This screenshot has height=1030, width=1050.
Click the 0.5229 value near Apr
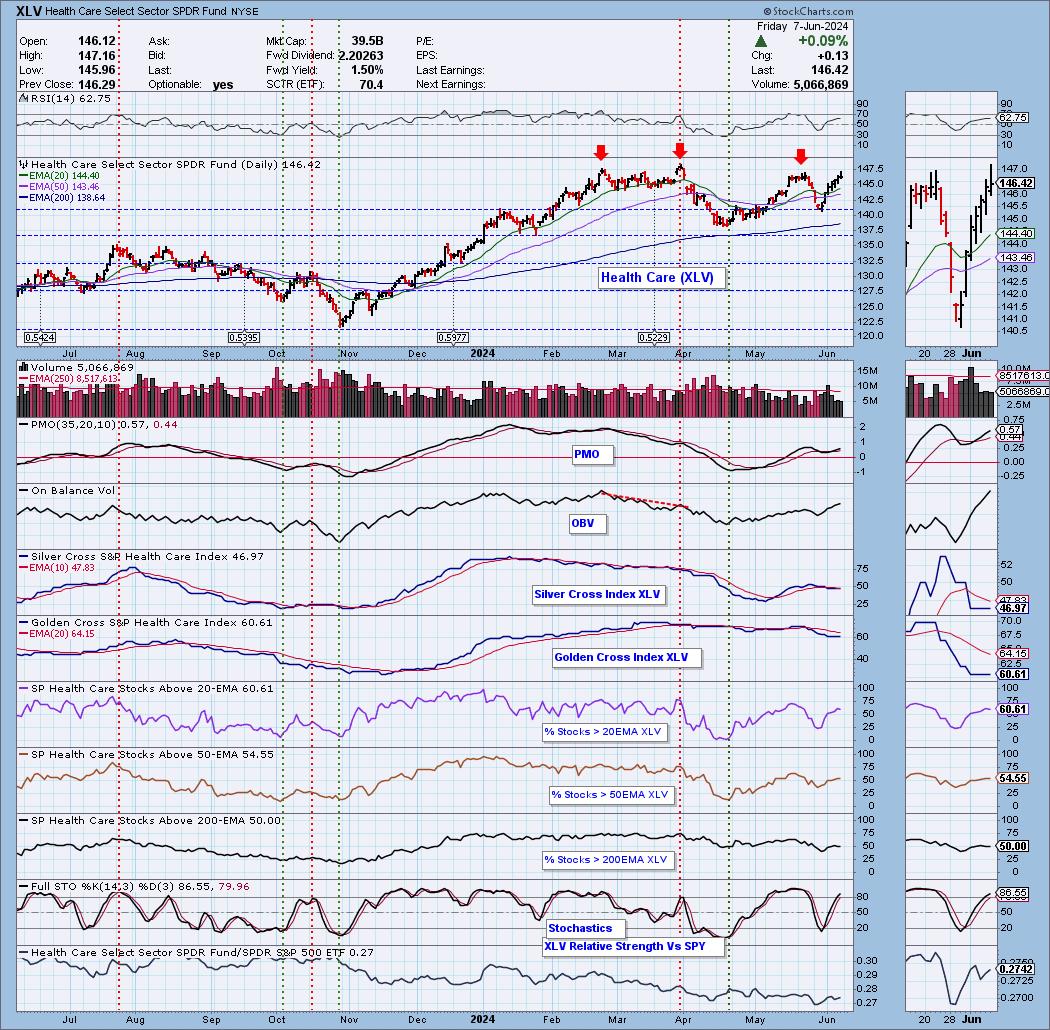click(x=654, y=338)
